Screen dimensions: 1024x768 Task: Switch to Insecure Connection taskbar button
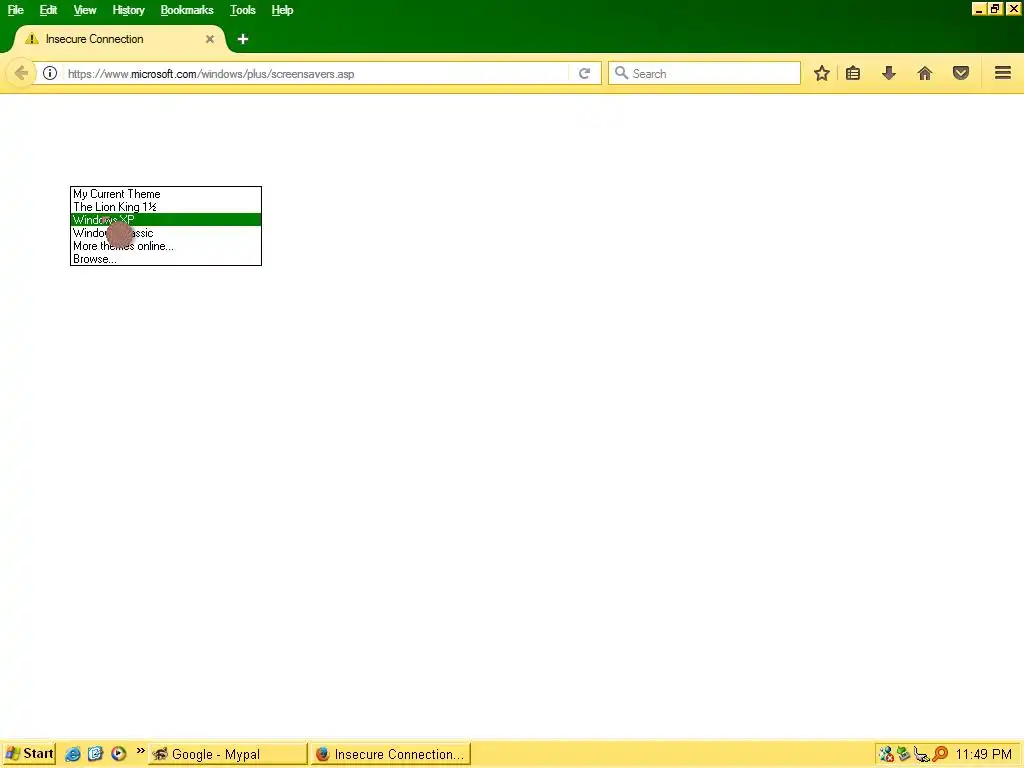click(391, 754)
